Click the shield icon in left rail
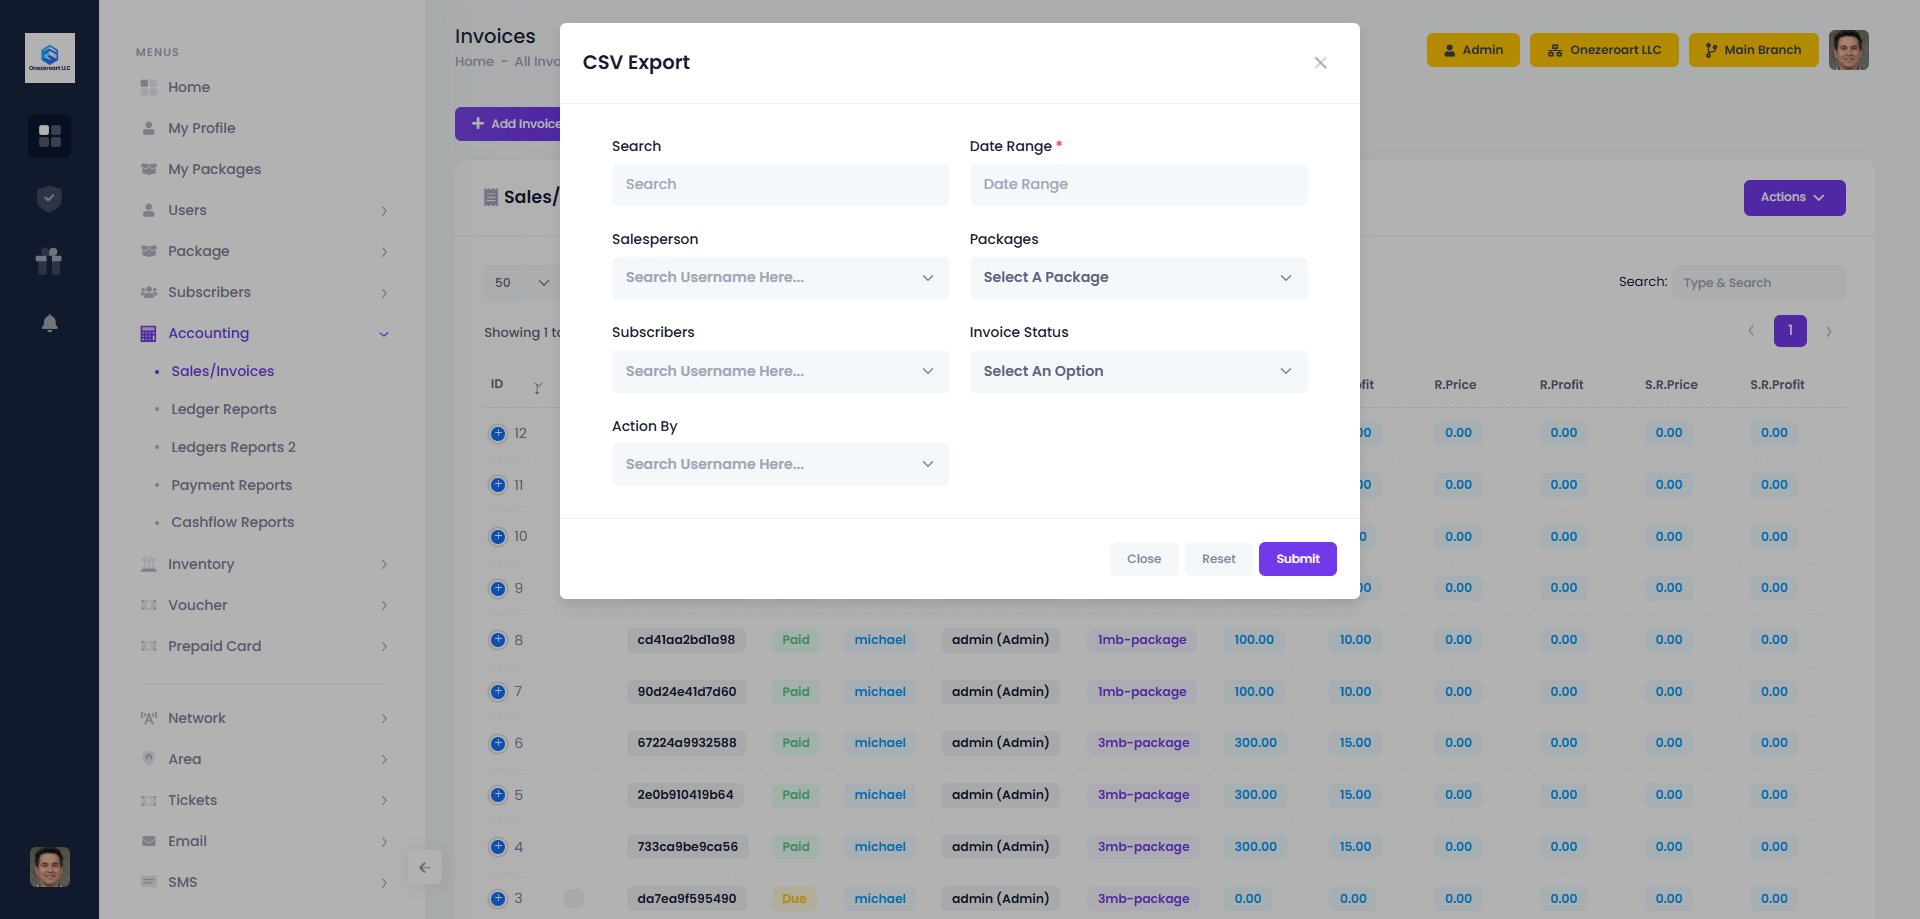Screen dimensions: 1920x919 pyautogui.click(x=49, y=198)
